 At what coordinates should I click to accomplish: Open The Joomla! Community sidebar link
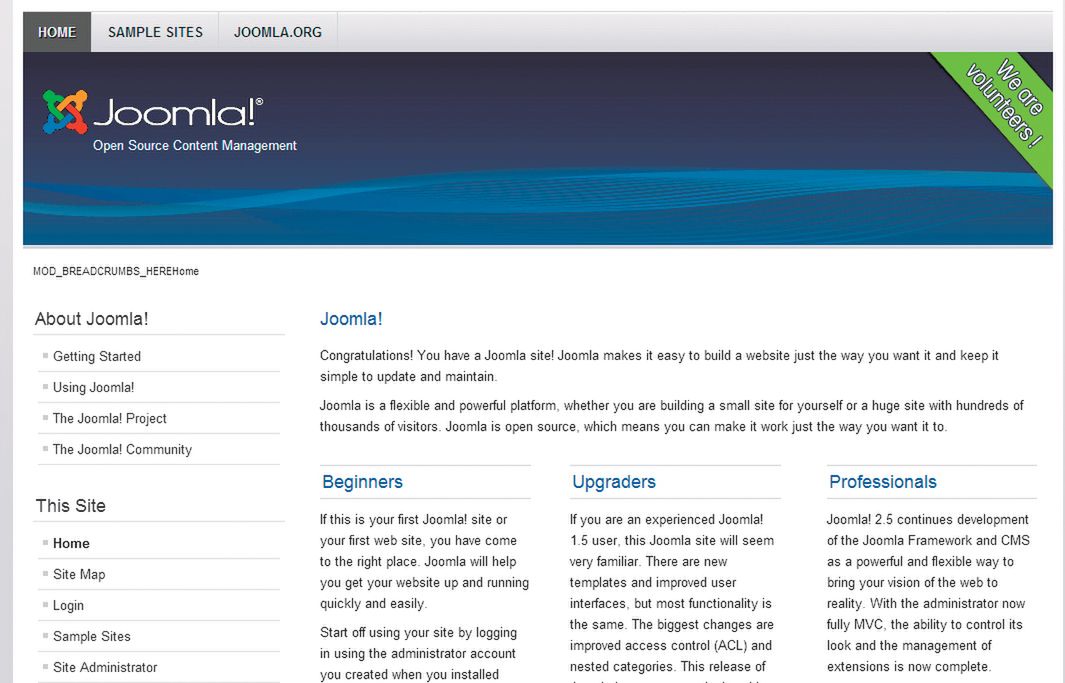(x=122, y=449)
